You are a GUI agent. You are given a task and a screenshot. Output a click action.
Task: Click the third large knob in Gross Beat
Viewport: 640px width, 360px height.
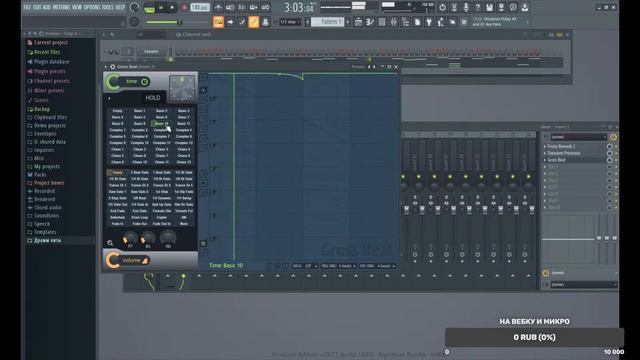tap(168, 237)
